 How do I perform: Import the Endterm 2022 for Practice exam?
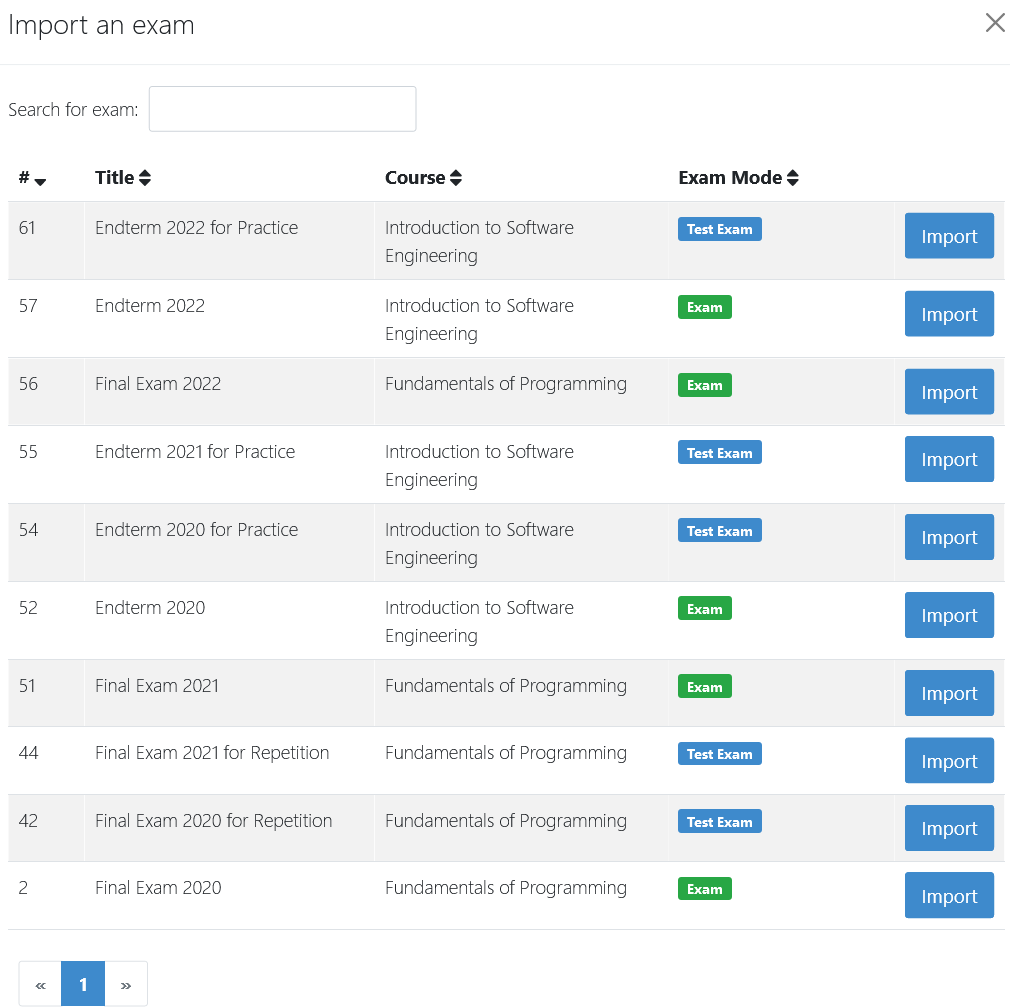point(948,236)
